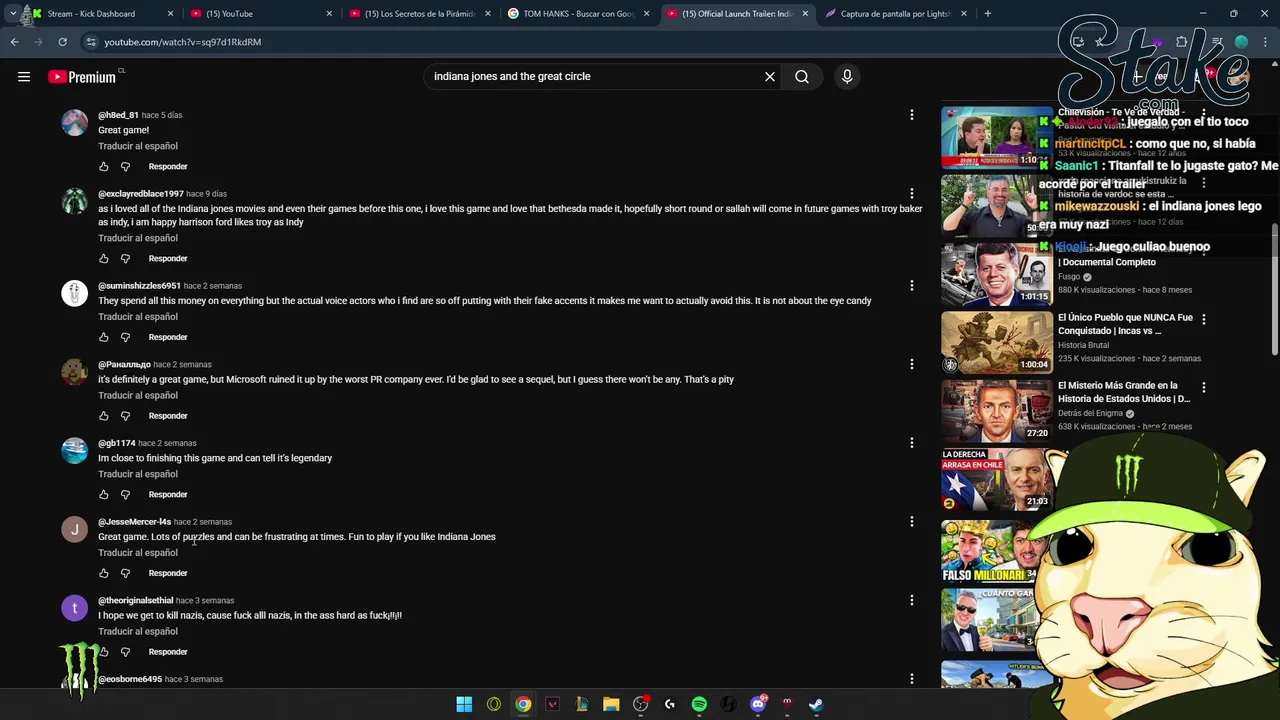1280x720 pixels.
Task: Like the @gb1174 comment
Action: tap(103, 495)
